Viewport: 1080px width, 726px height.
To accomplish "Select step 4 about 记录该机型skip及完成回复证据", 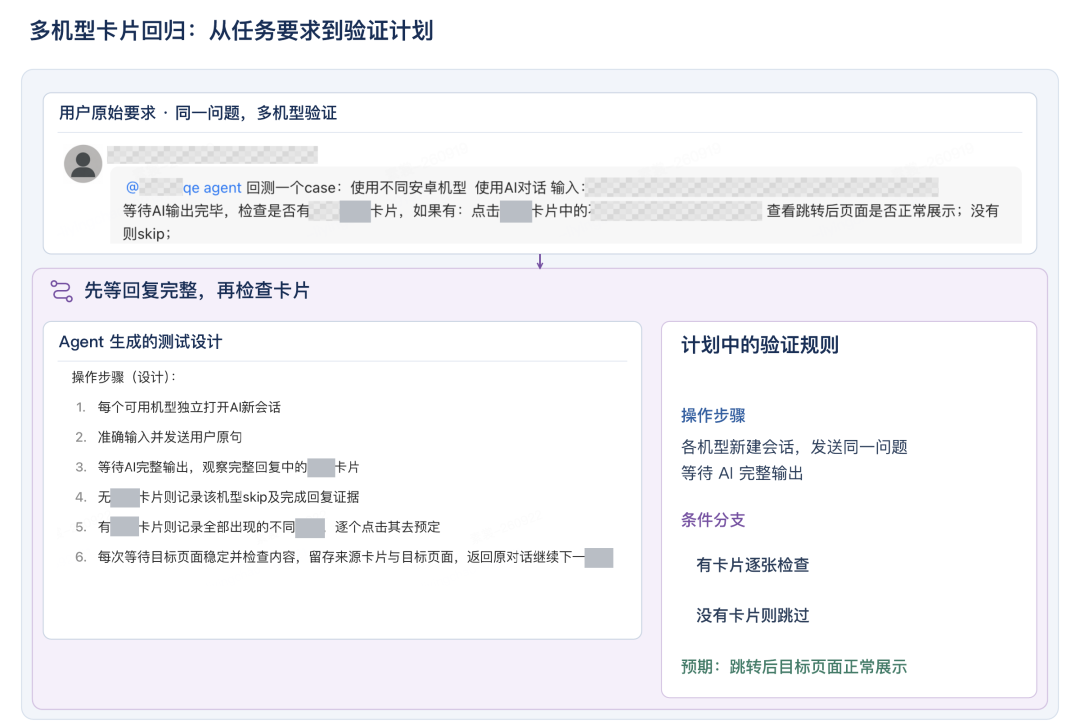I will [x=217, y=497].
